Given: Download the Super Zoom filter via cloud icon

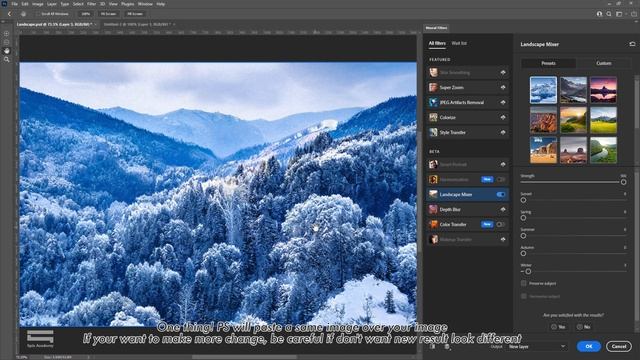Looking at the screenshot, I should point(503,87).
